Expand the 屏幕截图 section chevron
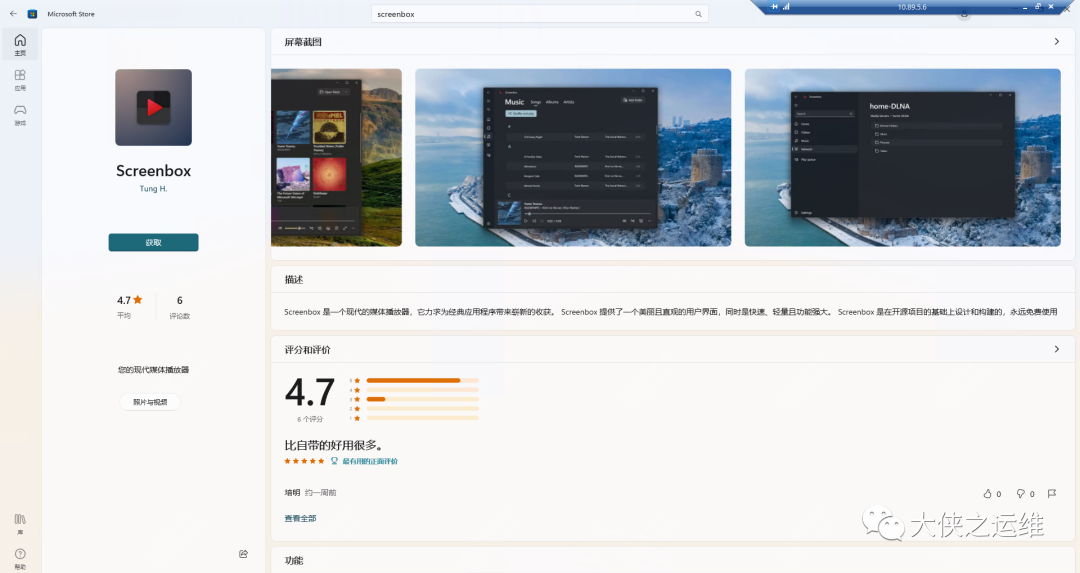 (1057, 42)
